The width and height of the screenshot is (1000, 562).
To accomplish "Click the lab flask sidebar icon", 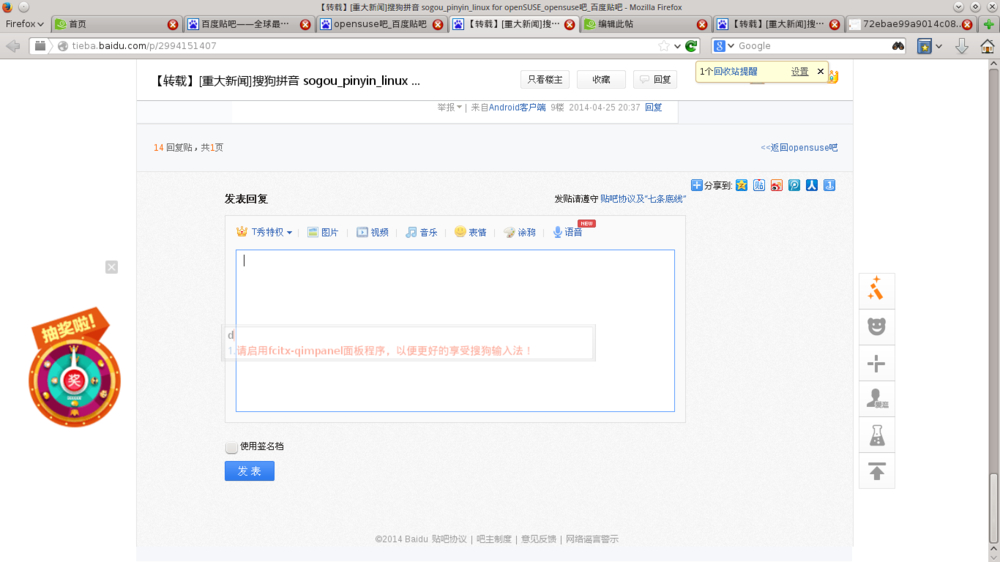I will click(x=876, y=435).
